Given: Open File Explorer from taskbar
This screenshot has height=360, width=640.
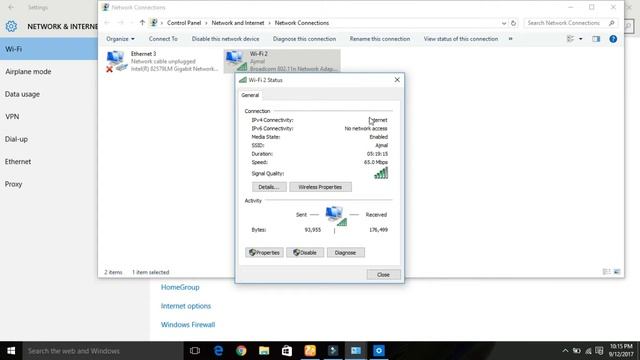Looking at the screenshot, I should [264, 351].
